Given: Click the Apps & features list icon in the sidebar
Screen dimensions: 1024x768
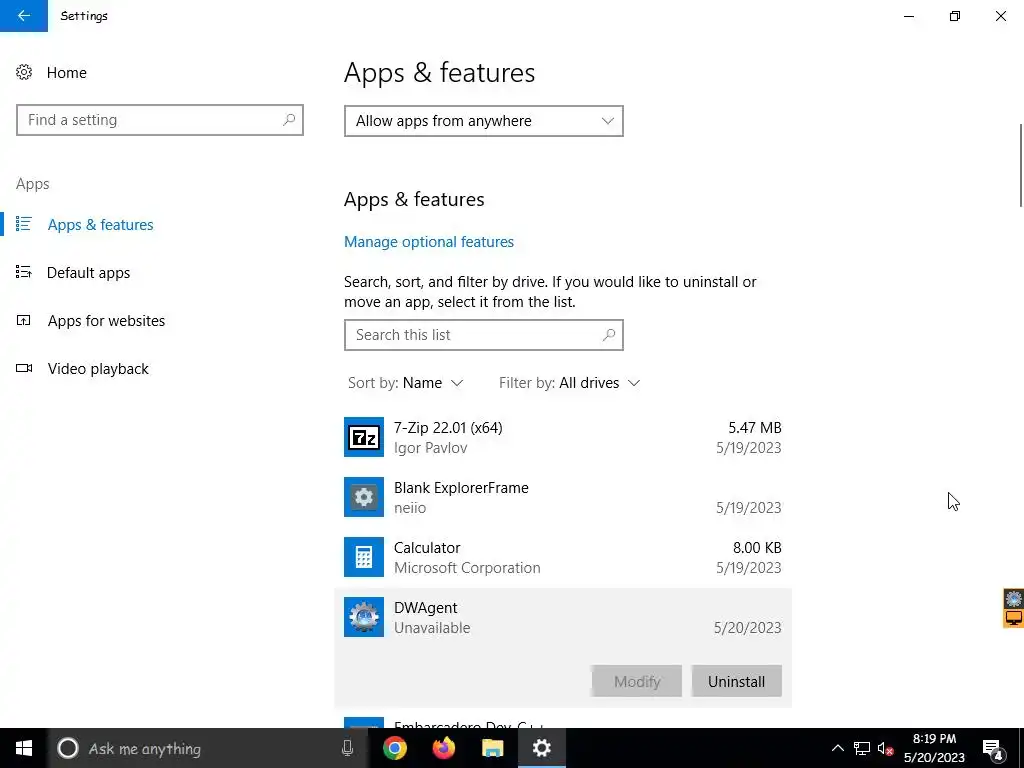Looking at the screenshot, I should click(24, 224).
